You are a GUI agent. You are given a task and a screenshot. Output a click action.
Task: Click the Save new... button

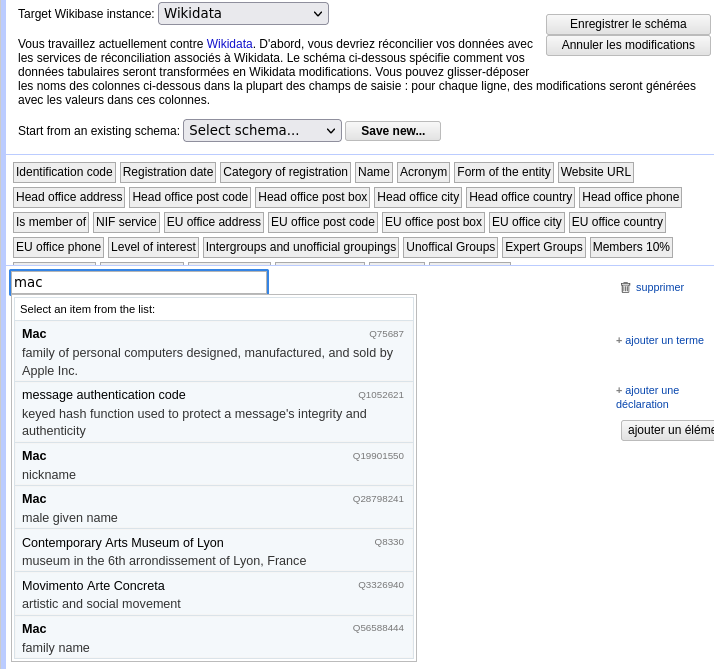(x=393, y=131)
